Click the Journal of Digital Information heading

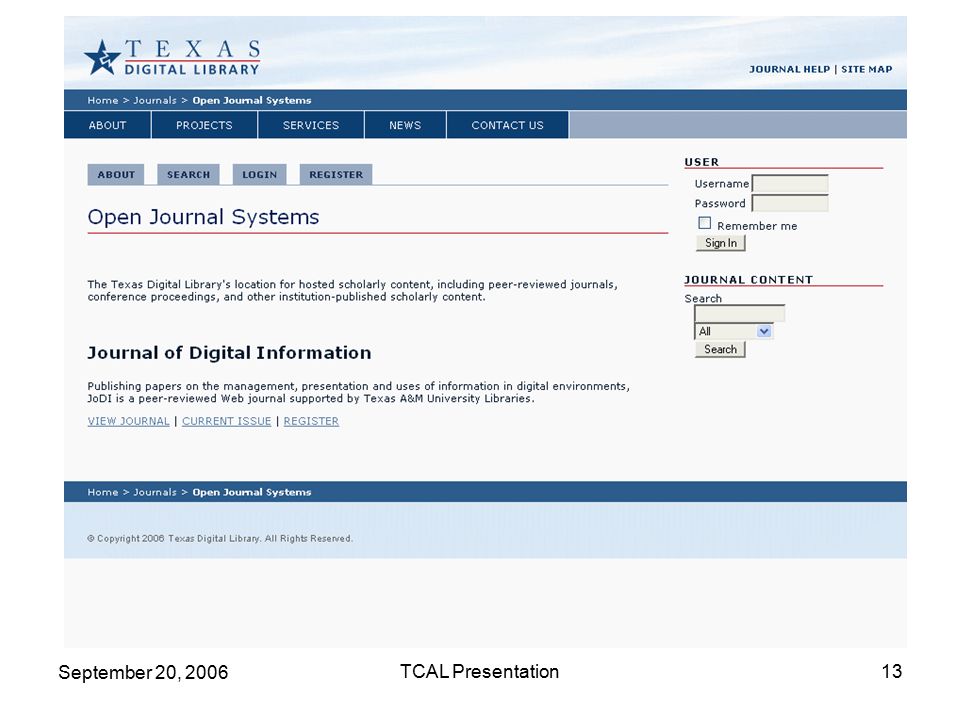click(229, 353)
